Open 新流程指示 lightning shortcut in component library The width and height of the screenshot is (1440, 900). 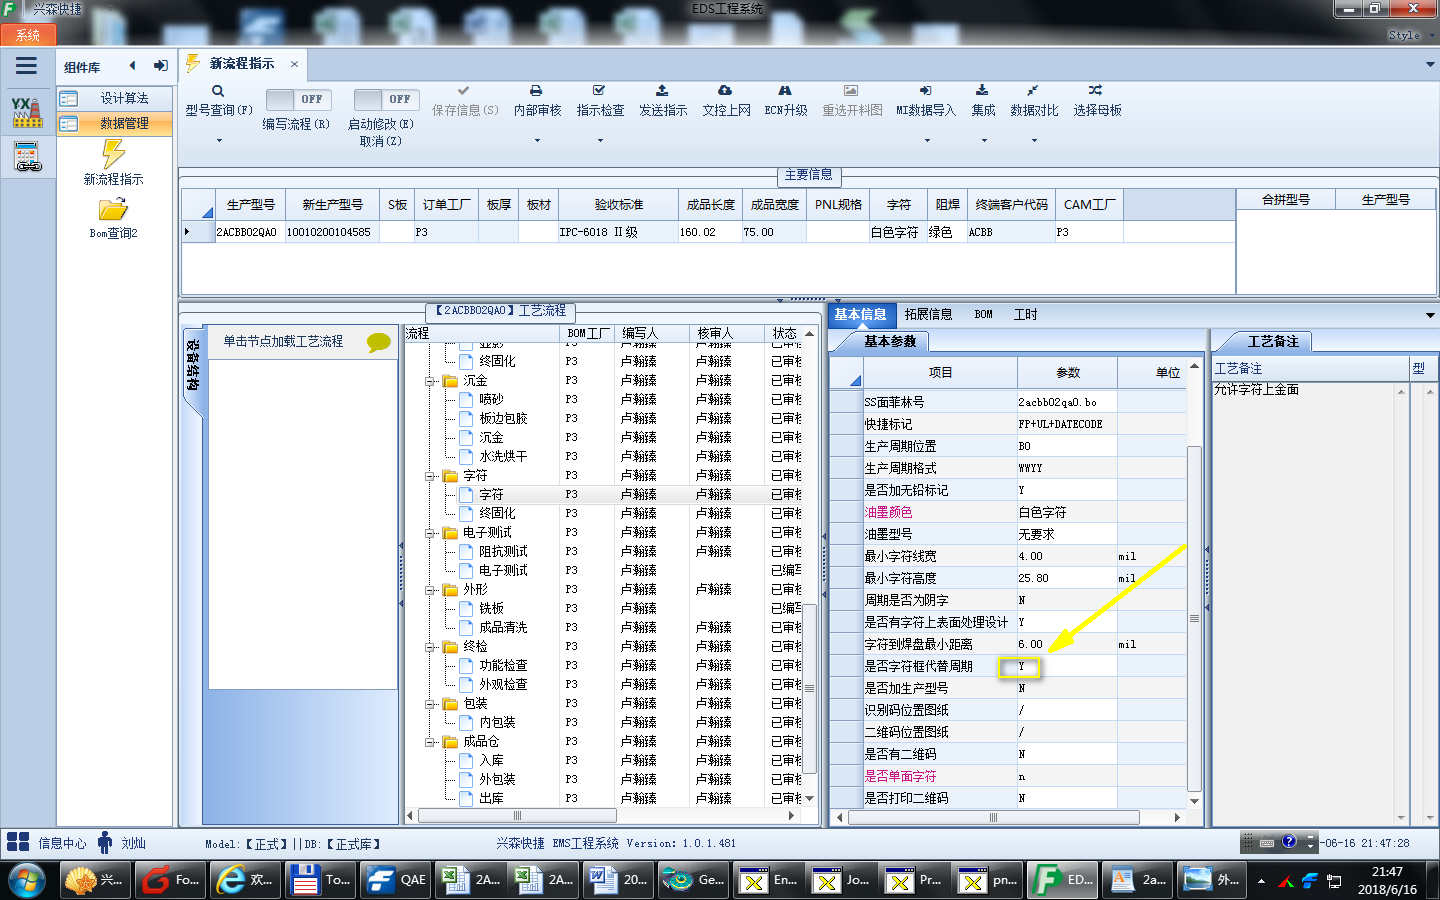113,154
